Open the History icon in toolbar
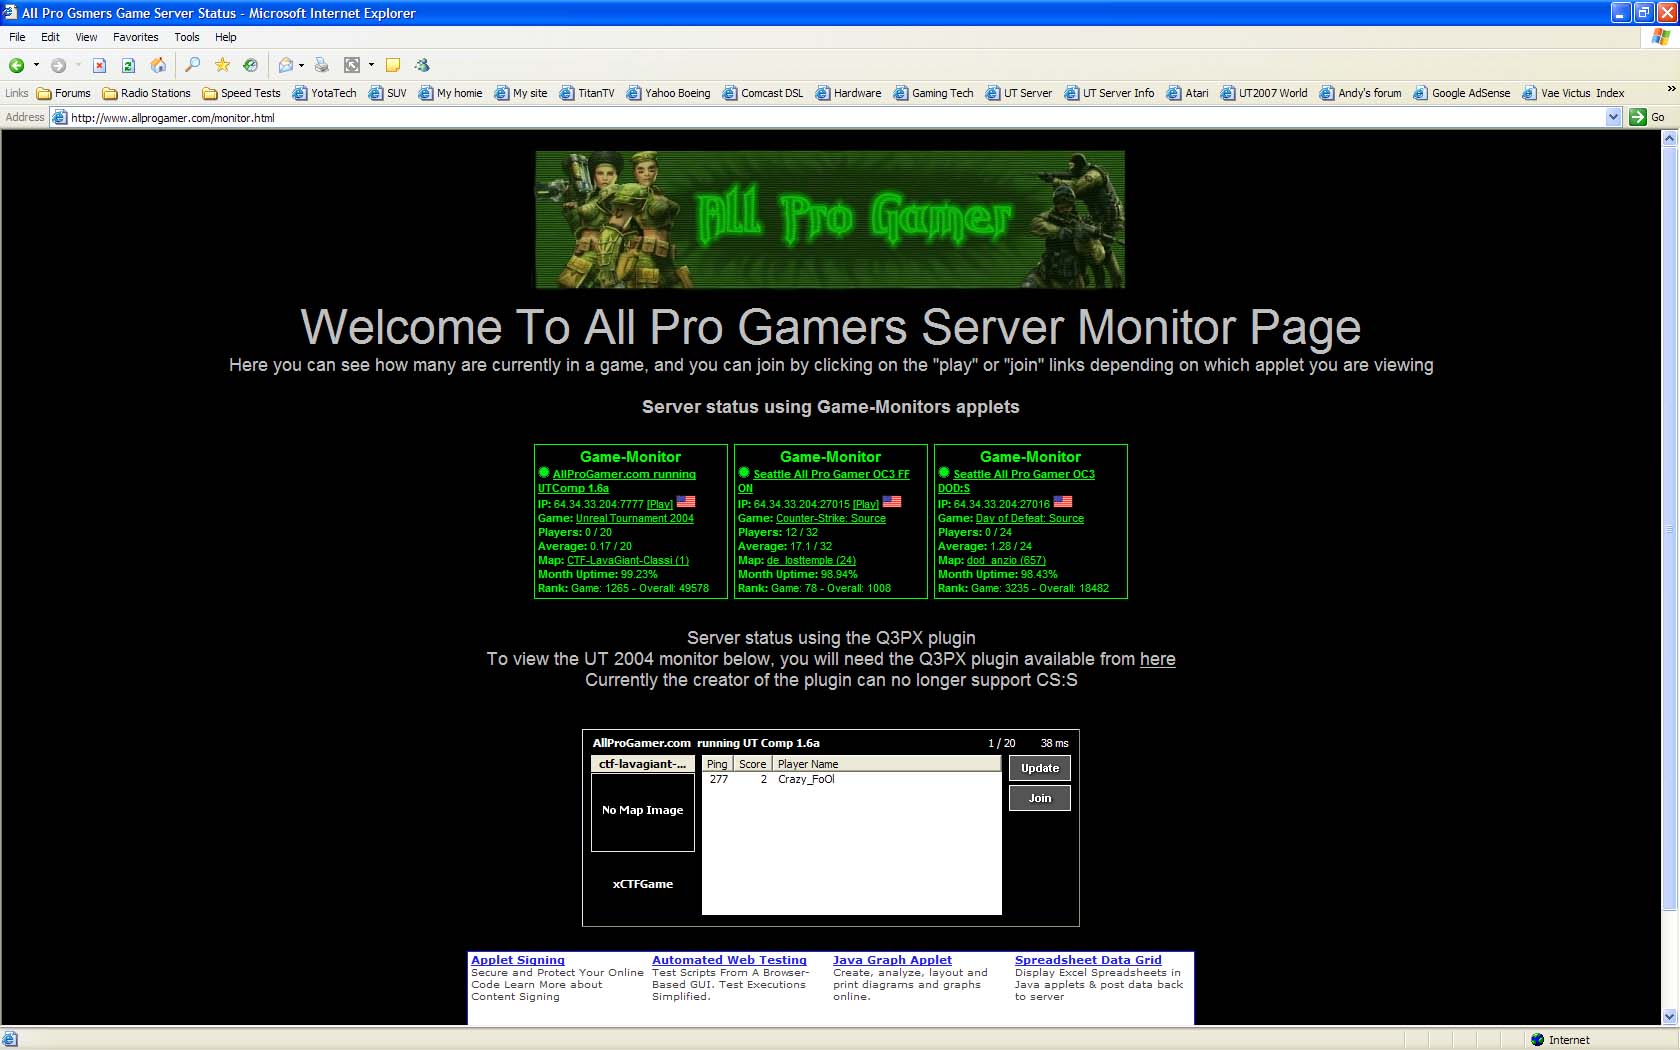This screenshot has width=1680, height=1050. [x=251, y=65]
